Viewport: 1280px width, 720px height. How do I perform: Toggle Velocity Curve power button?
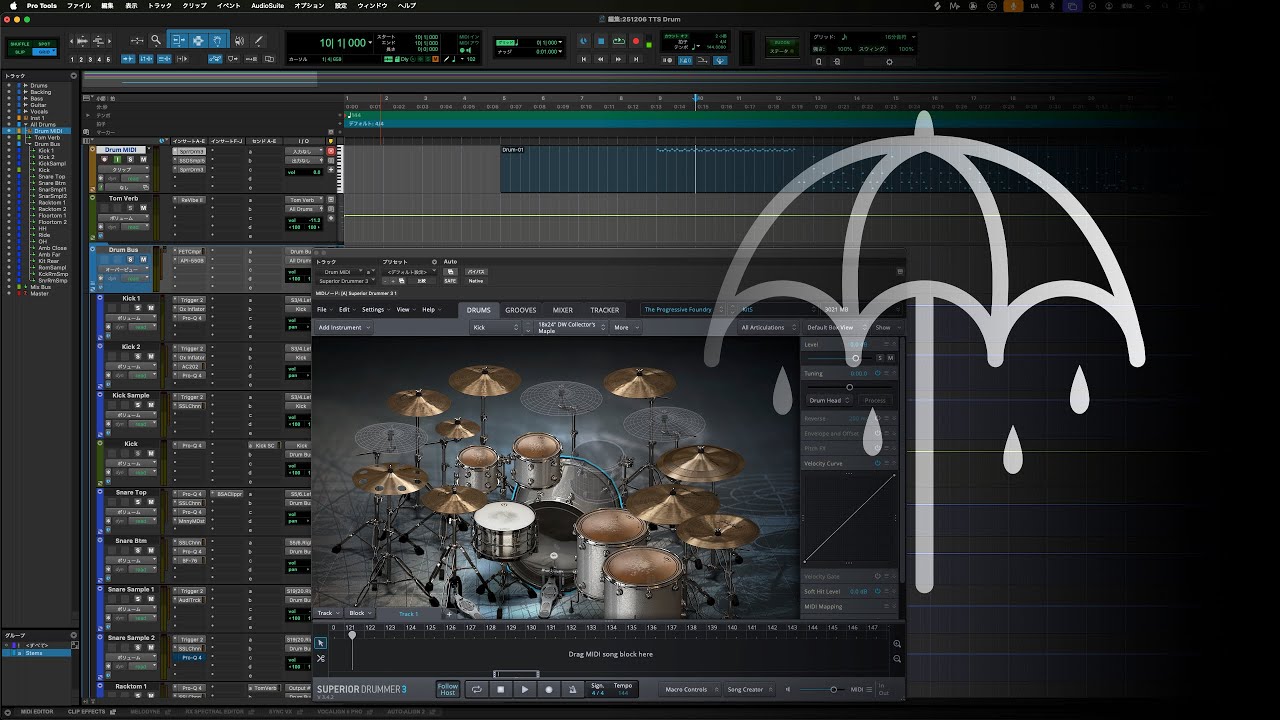pos(878,463)
